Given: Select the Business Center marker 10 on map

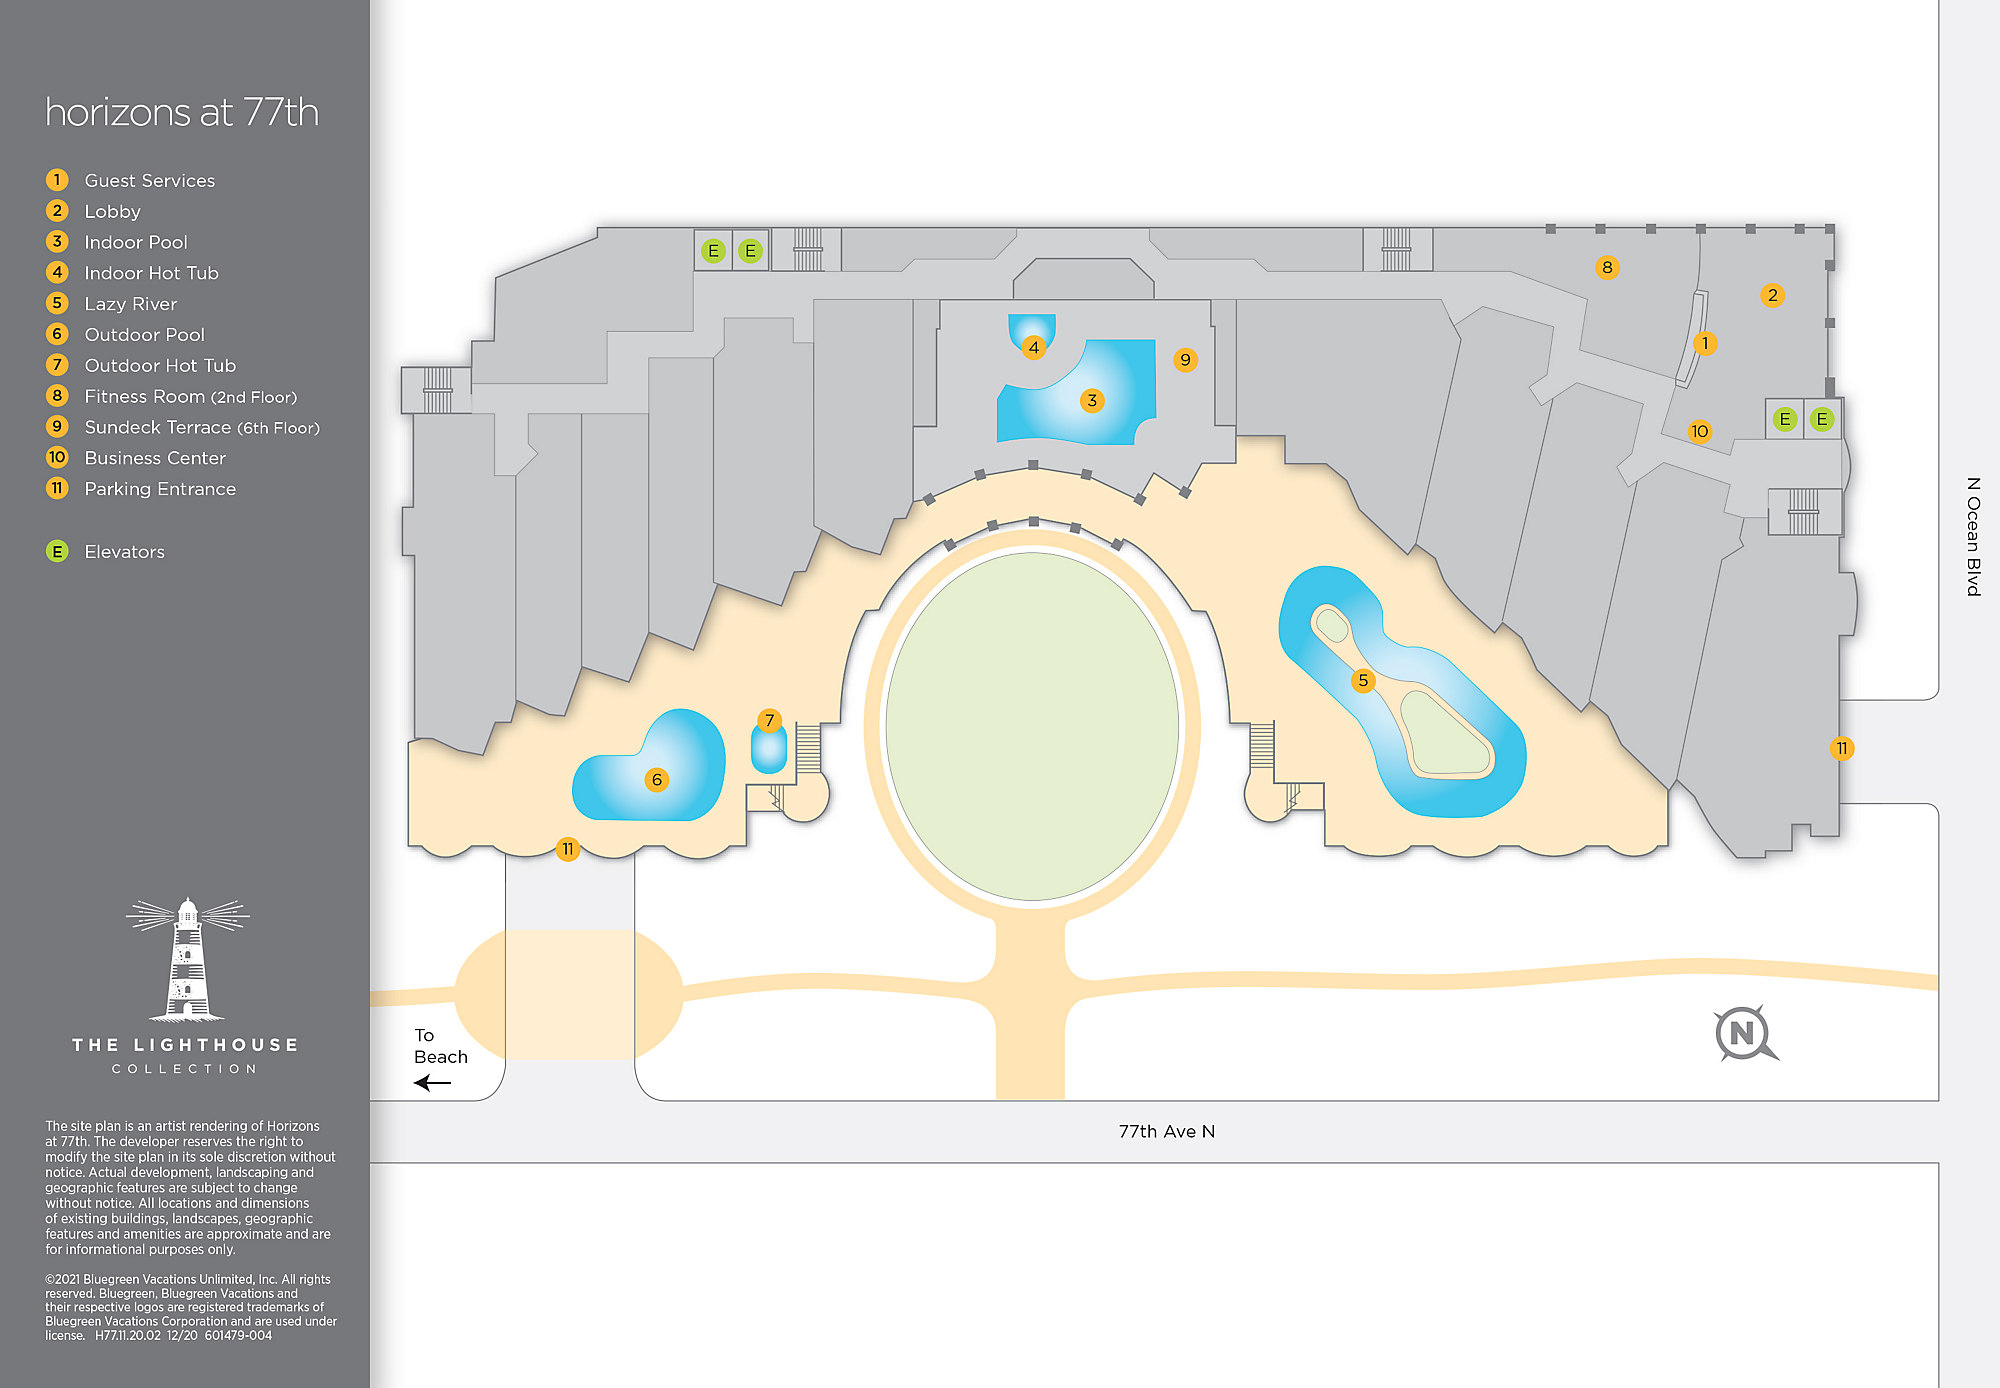Looking at the screenshot, I should point(1699,432).
